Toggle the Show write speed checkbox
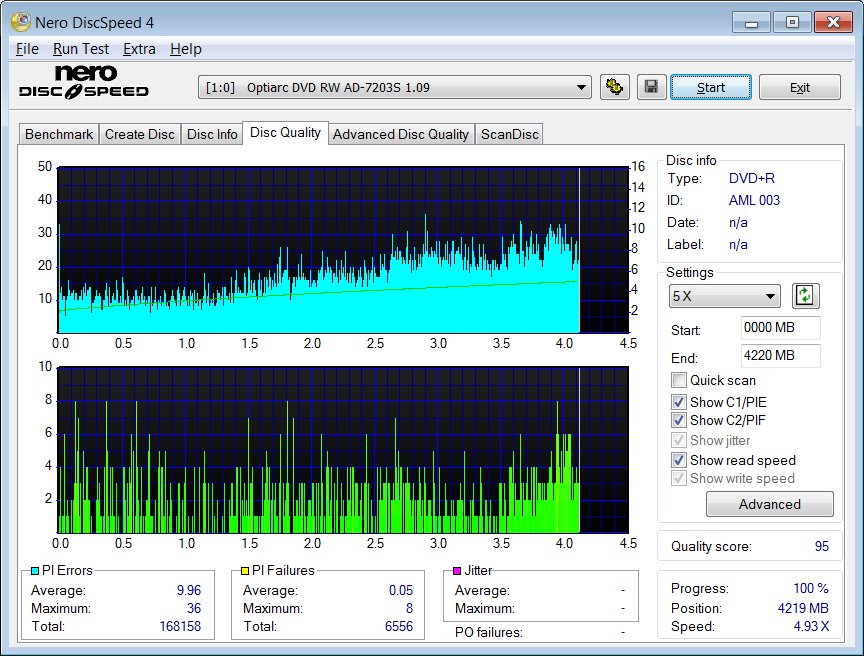 pyautogui.click(x=678, y=478)
